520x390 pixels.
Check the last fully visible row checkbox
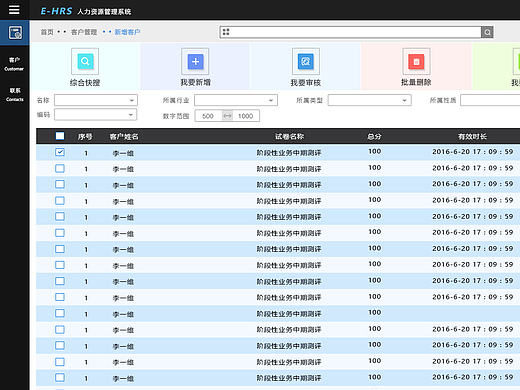[x=60, y=378]
